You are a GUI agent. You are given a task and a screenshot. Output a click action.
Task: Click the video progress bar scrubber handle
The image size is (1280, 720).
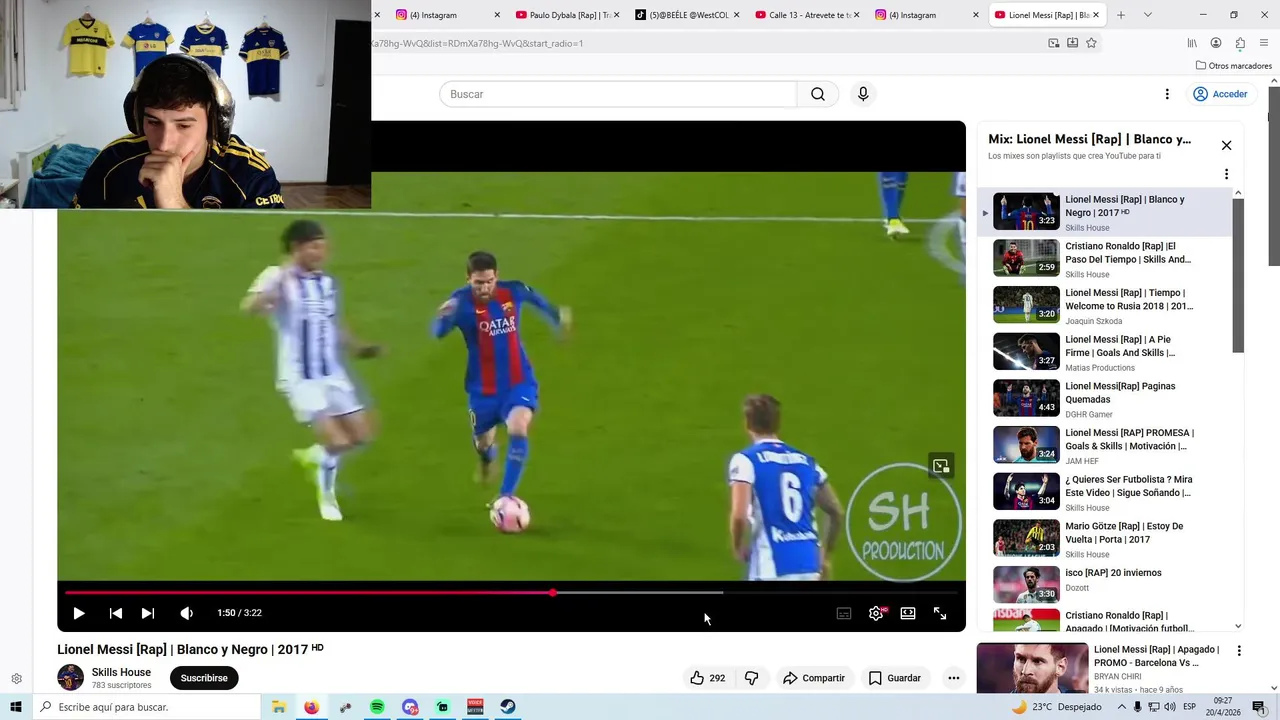click(553, 593)
